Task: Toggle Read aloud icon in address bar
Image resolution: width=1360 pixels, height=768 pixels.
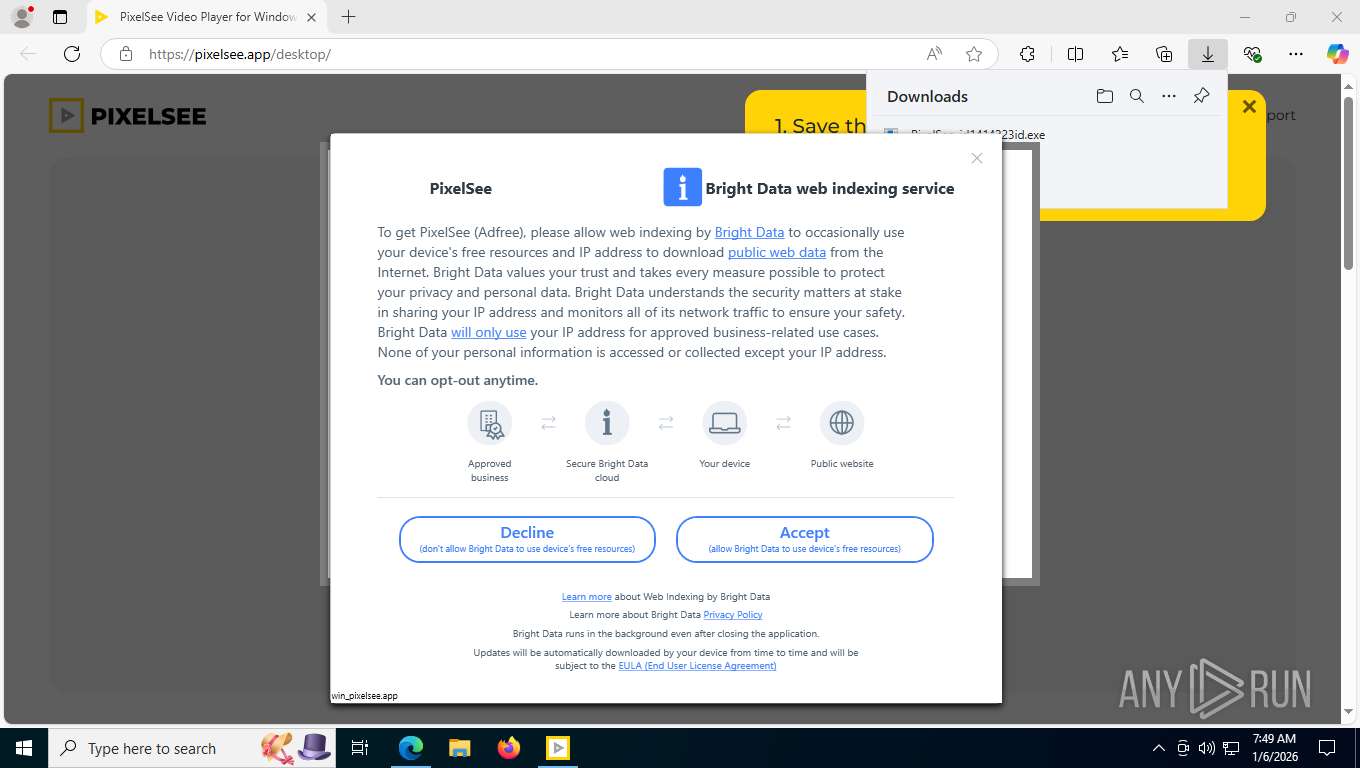Action: pos(934,54)
